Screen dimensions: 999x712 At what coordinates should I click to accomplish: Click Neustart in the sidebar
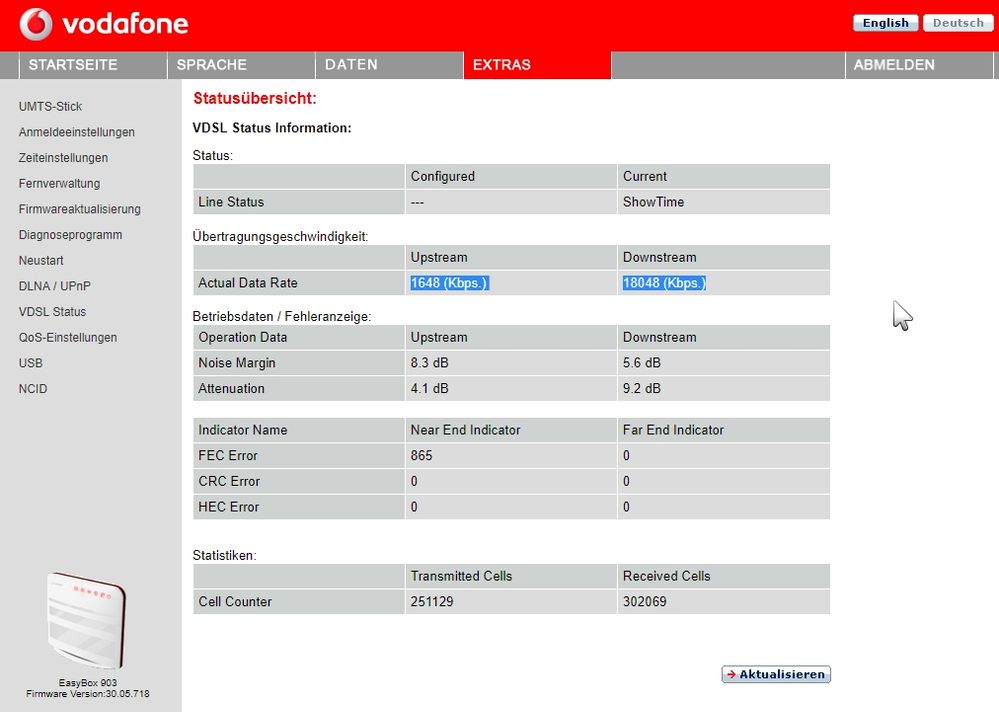[41, 260]
